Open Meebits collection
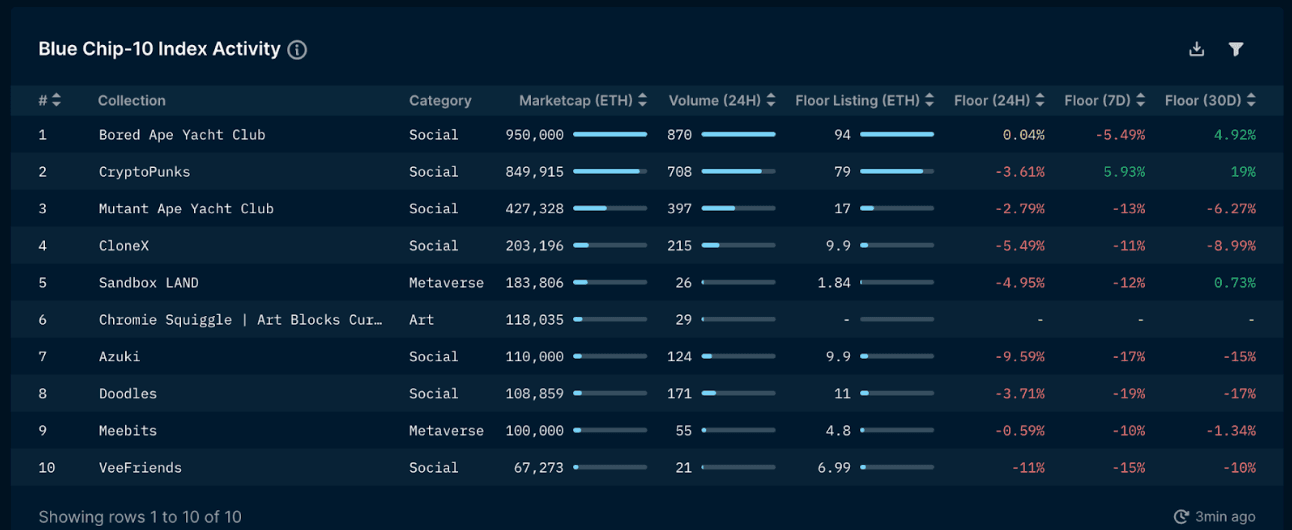 coord(127,431)
